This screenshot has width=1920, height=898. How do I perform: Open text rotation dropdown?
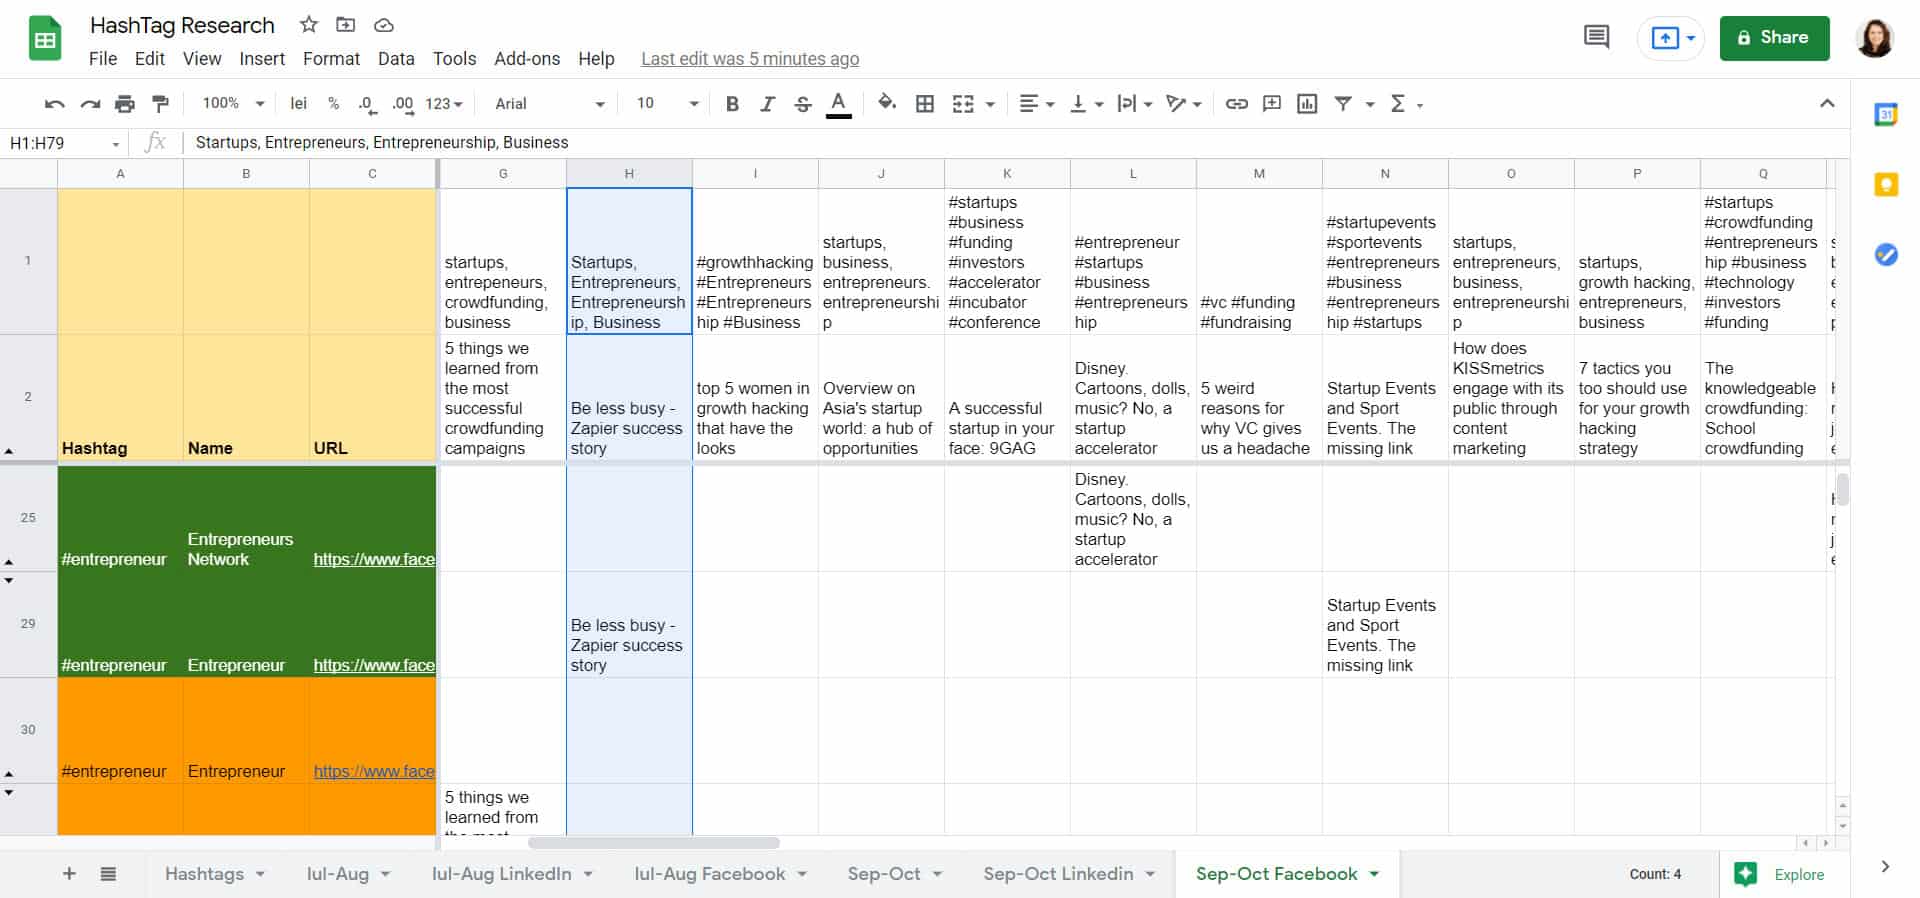pyautogui.click(x=1184, y=104)
